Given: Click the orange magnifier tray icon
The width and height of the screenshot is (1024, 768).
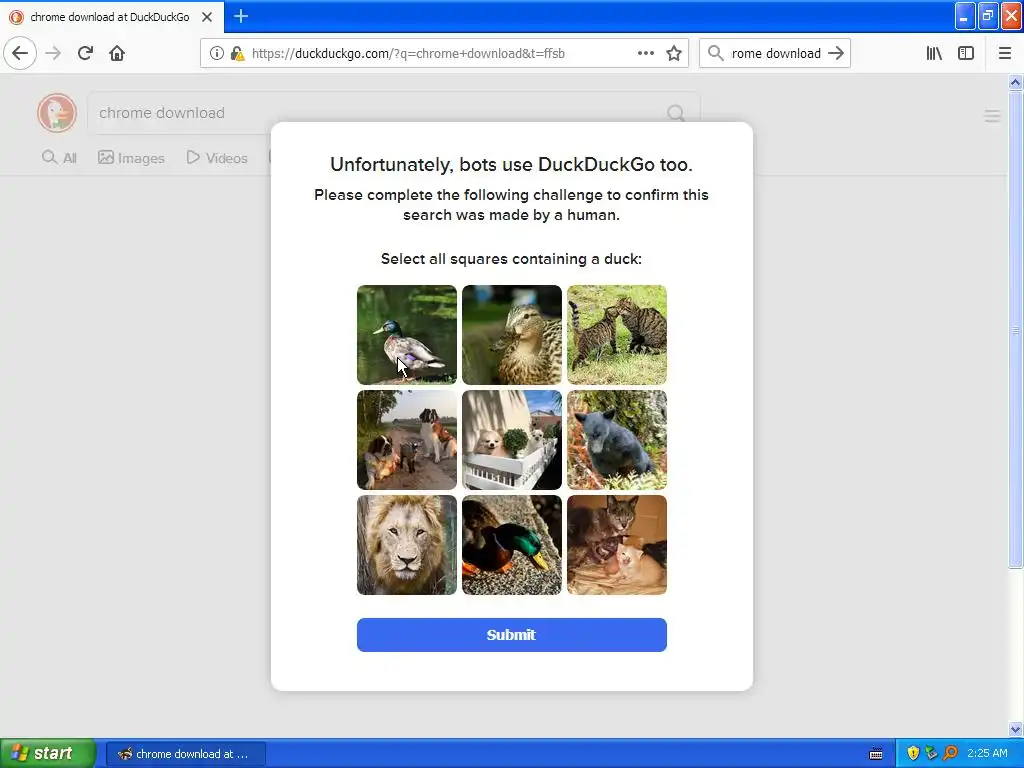Looking at the screenshot, I should coord(950,753).
